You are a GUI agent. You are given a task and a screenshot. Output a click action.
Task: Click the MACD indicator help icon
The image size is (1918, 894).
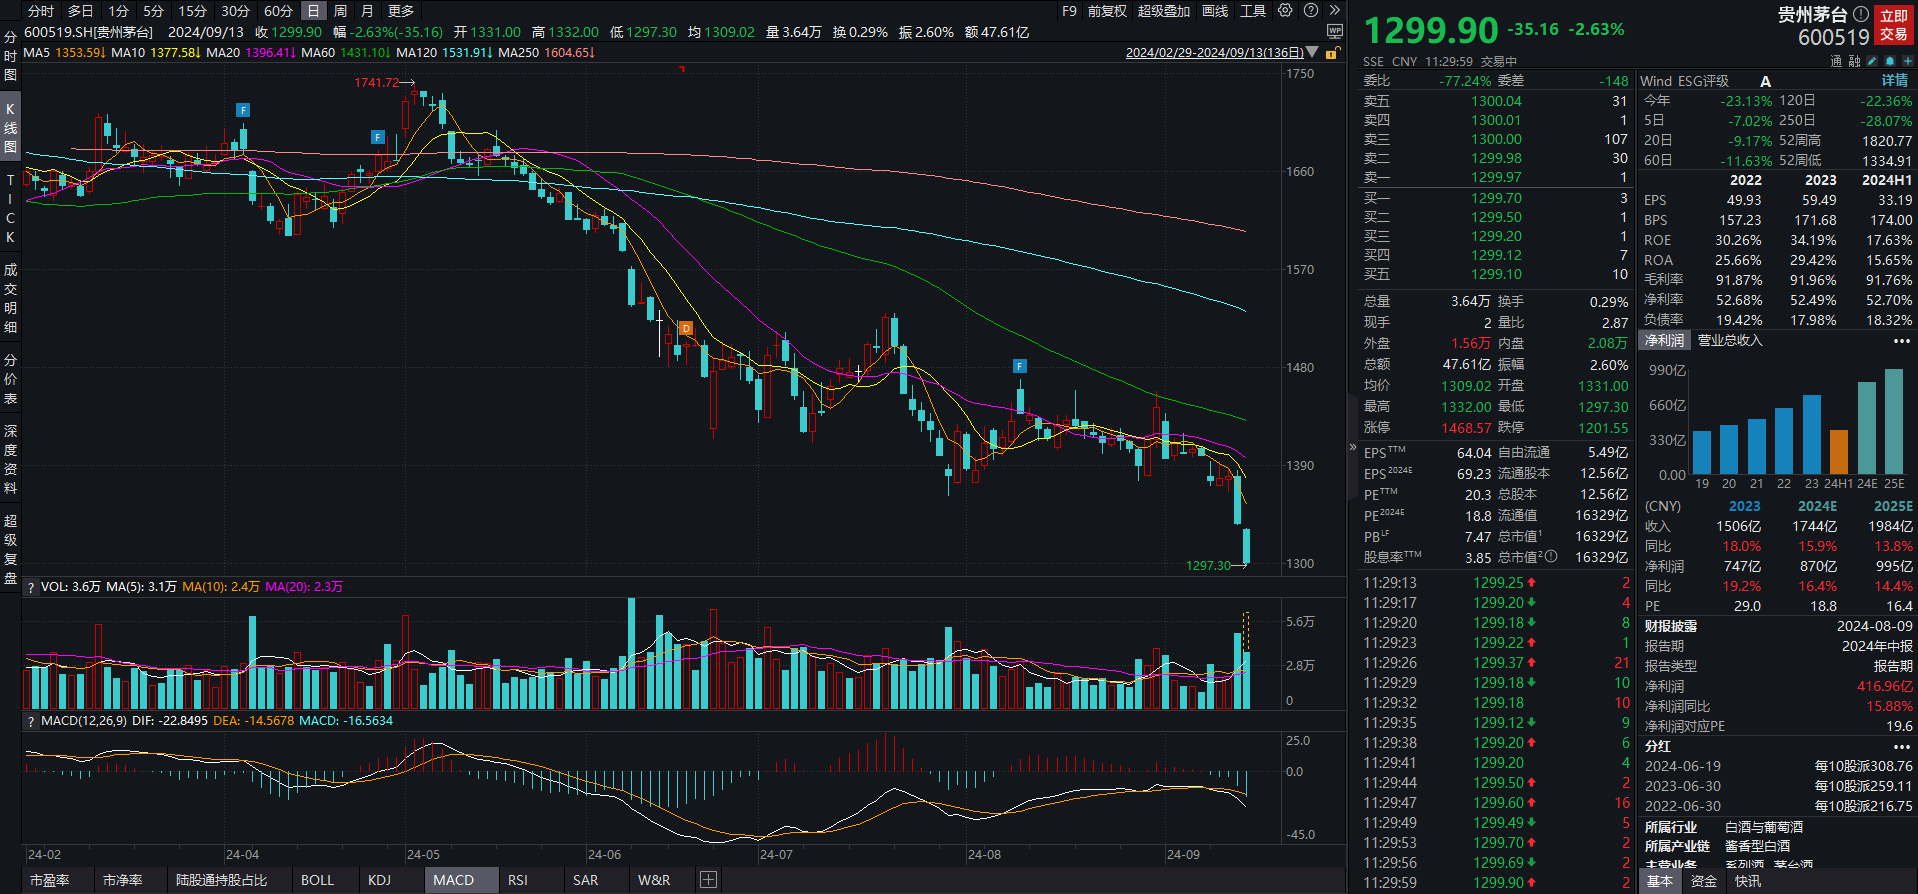[x=31, y=721]
